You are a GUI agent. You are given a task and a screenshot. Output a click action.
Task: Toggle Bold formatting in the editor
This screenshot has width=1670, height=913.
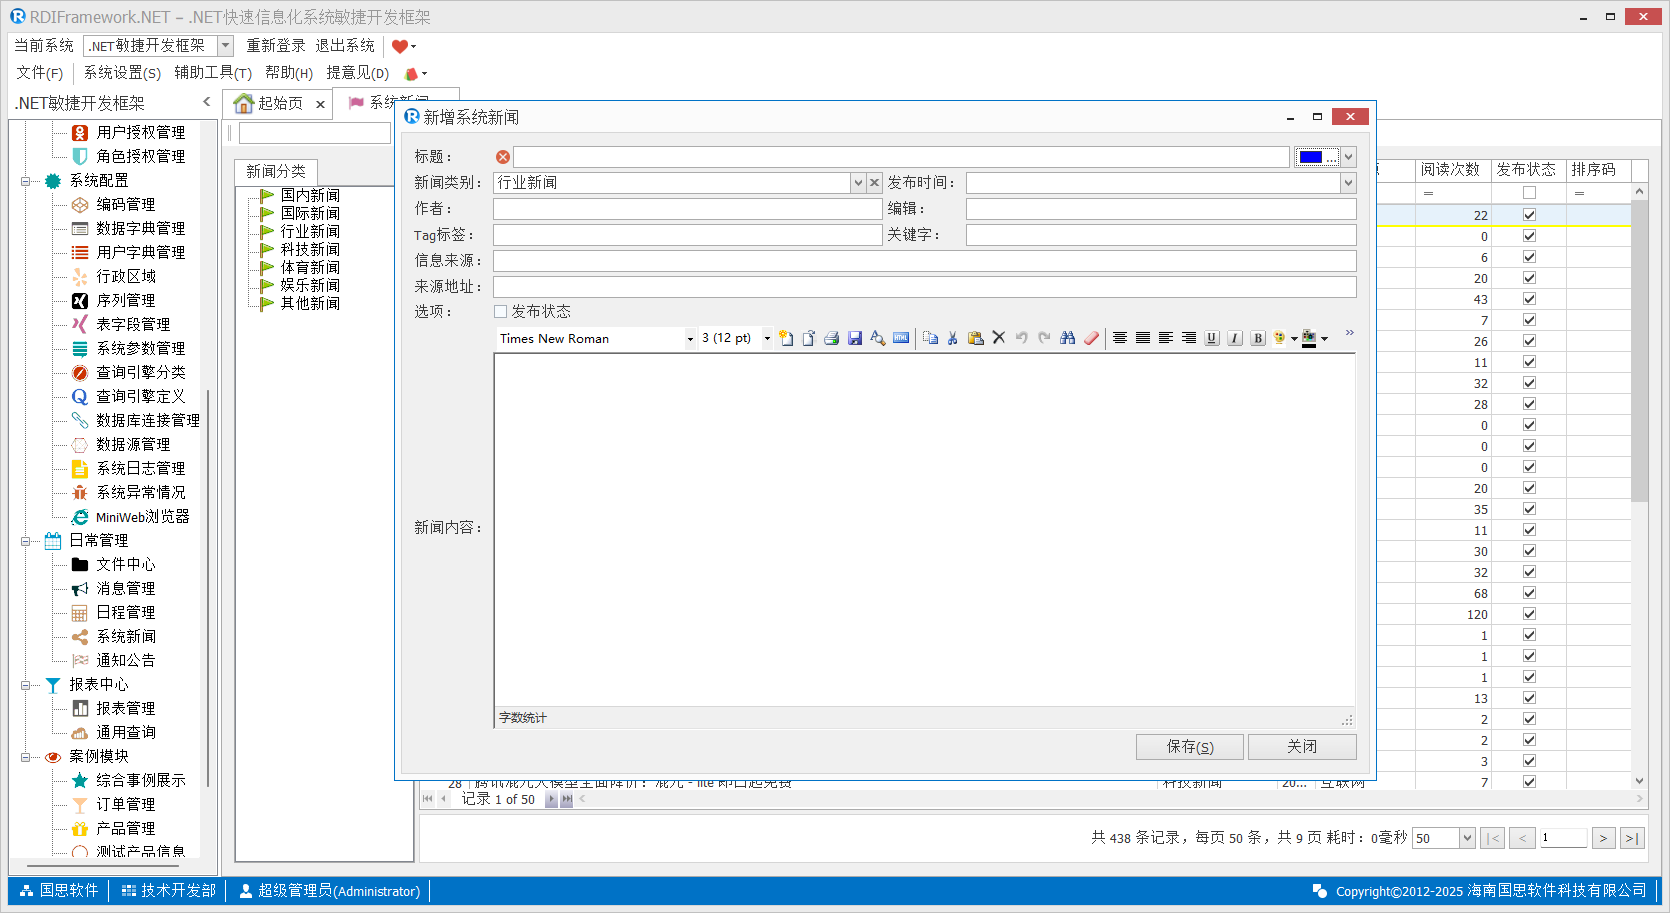pos(1258,339)
